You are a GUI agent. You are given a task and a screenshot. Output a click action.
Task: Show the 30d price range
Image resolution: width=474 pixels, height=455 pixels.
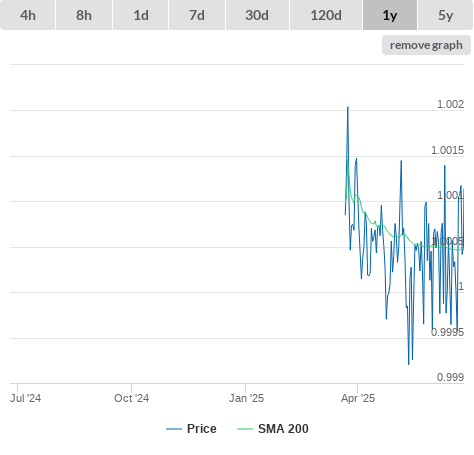click(x=257, y=15)
